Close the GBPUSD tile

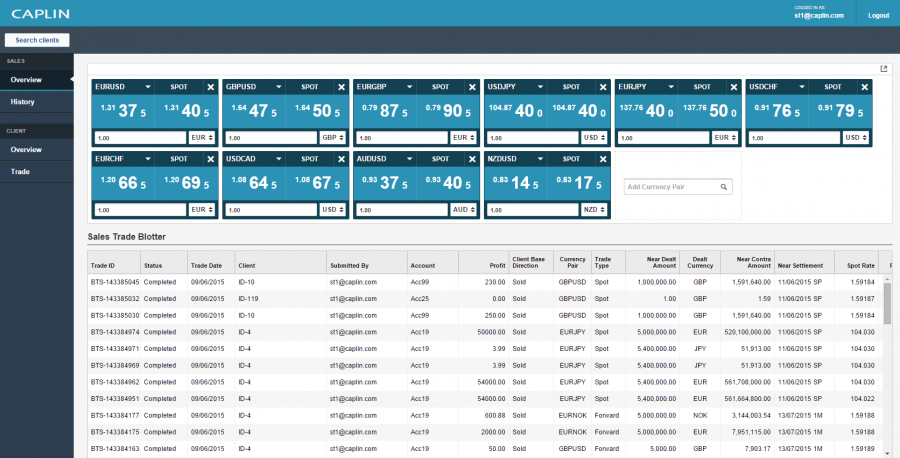(x=342, y=87)
